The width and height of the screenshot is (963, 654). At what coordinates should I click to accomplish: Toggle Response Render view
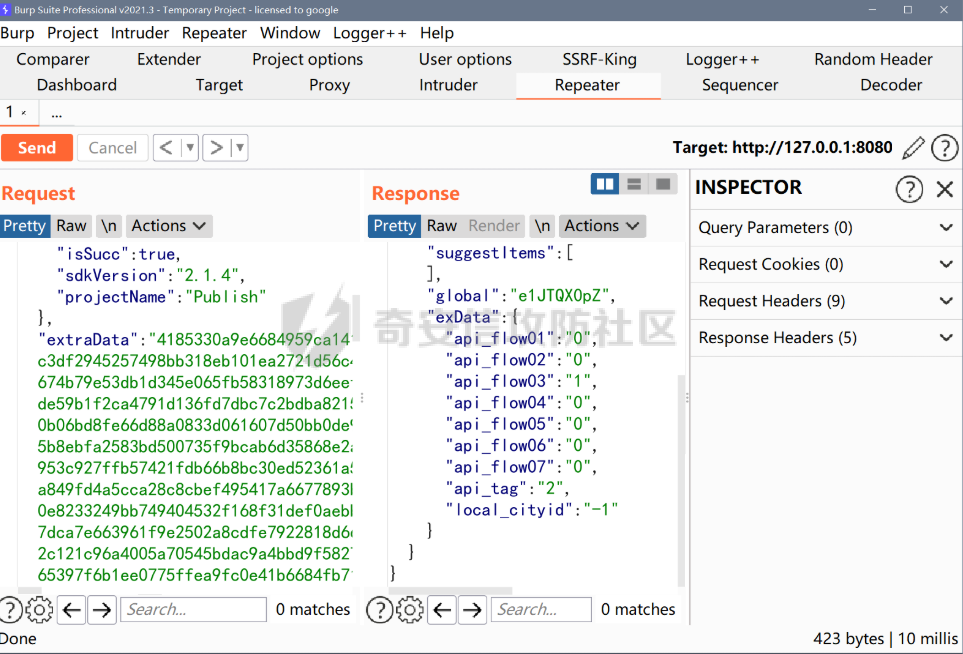pos(494,226)
